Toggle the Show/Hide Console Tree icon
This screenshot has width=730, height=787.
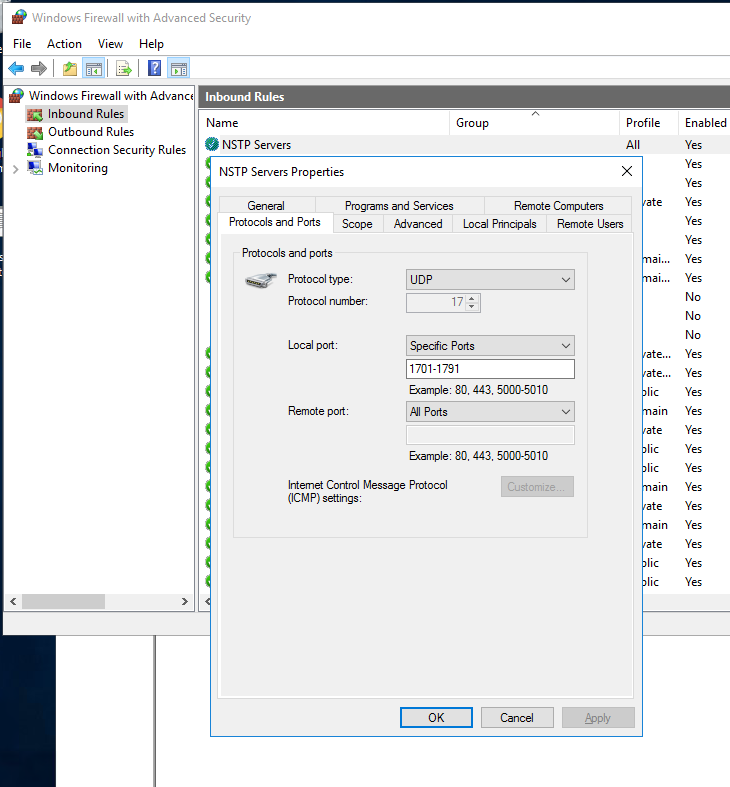93,69
